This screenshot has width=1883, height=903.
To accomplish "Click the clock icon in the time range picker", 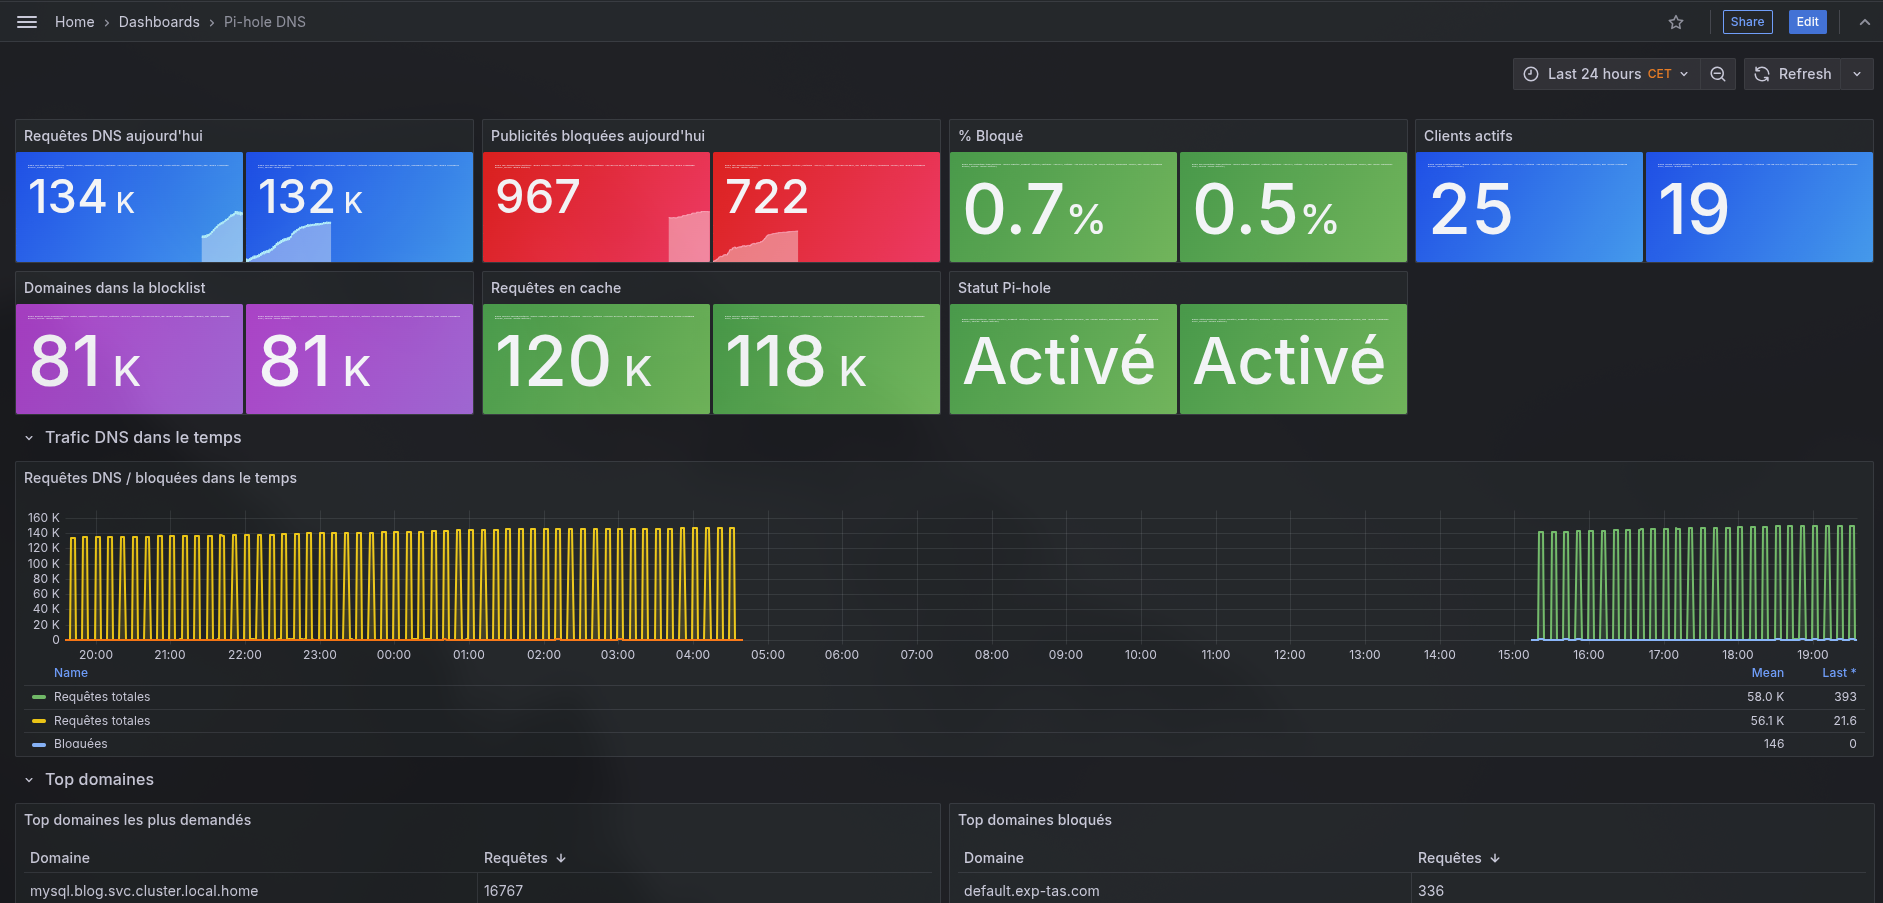I will tap(1530, 73).
